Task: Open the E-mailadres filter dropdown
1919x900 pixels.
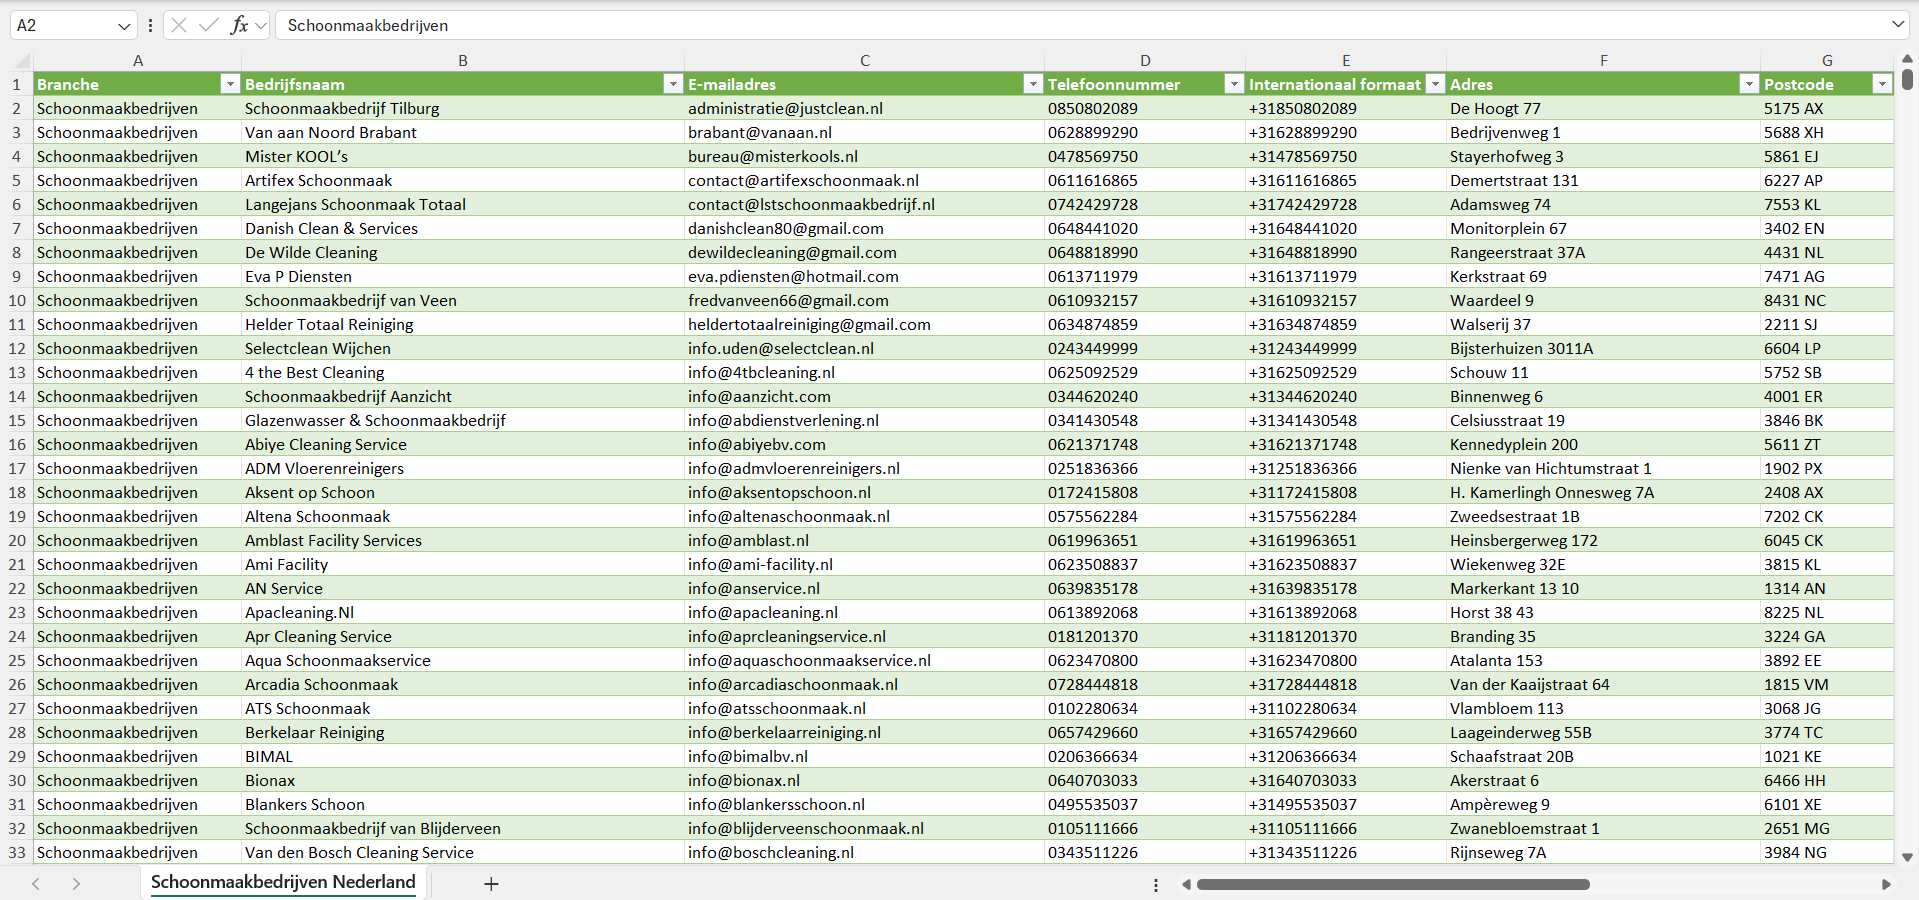Action: 1033,84
